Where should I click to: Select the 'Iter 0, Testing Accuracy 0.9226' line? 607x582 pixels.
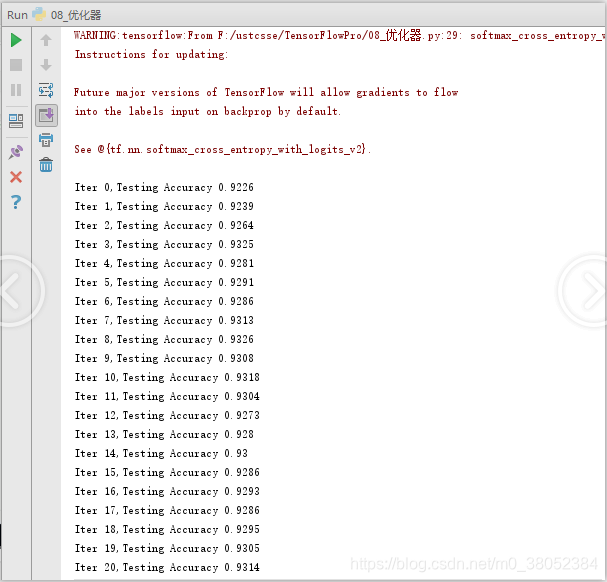(x=164, y=187)
